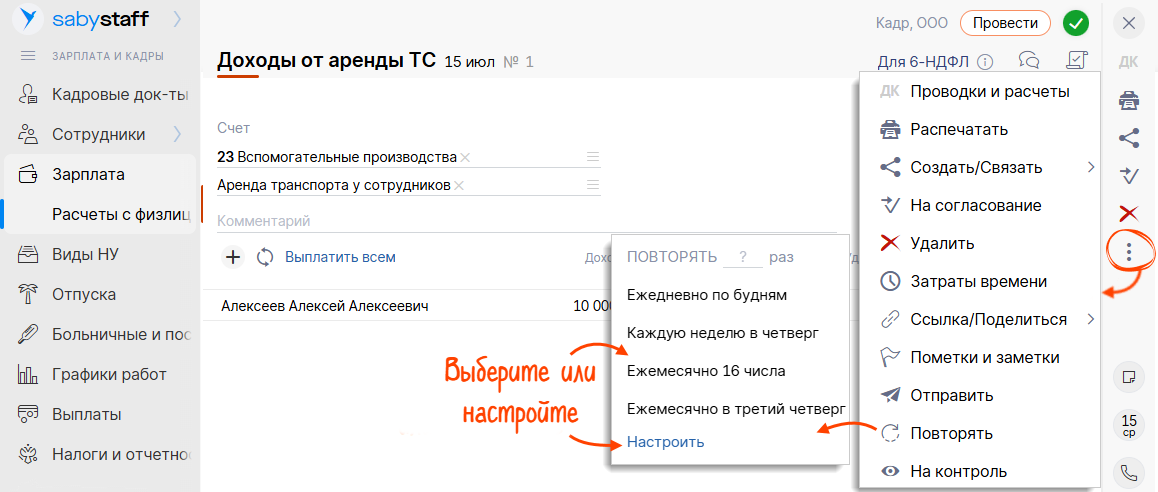
Task: Open Расчеты с физлицами subsection
Action: [x=122, y=214]
